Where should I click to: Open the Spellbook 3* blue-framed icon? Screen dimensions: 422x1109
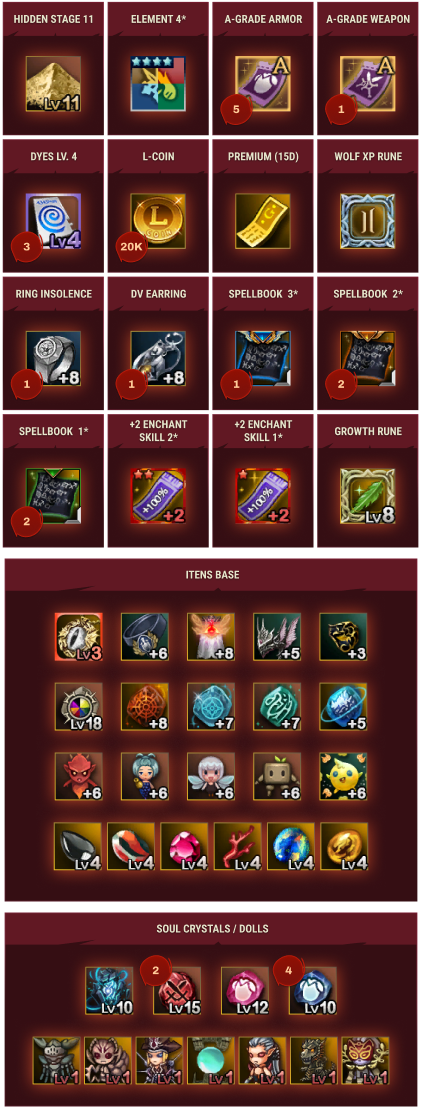(262, 359)
